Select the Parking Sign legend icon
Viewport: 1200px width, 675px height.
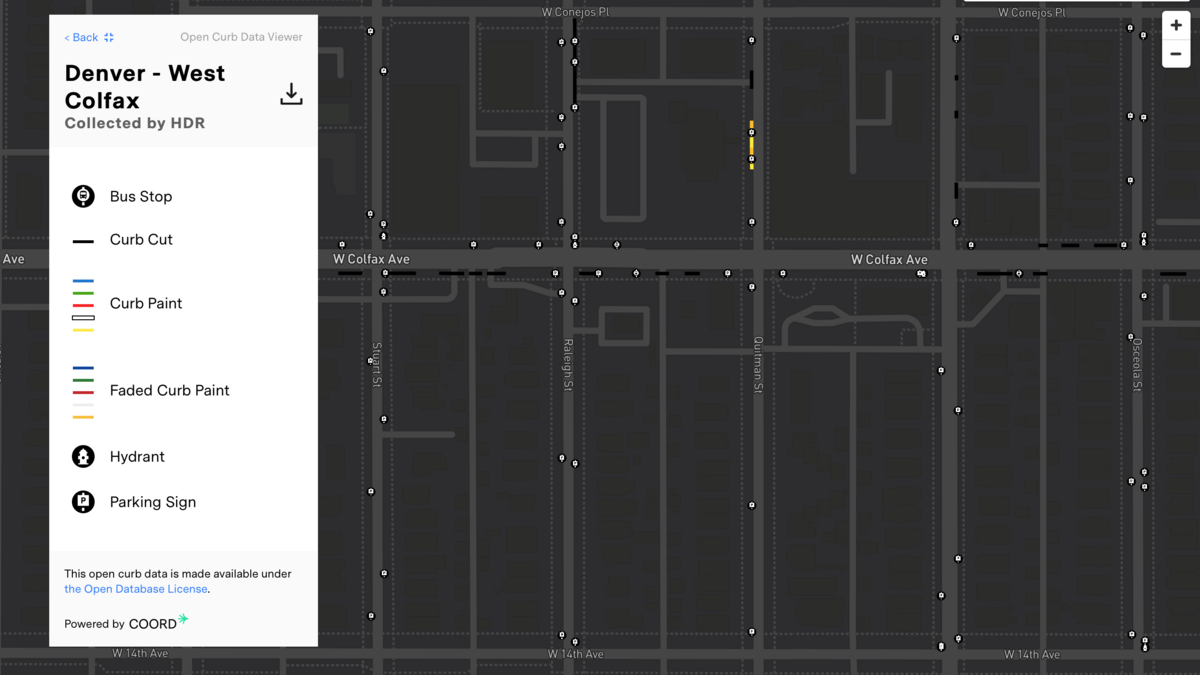pyautogui.click(x=82, y=502)
